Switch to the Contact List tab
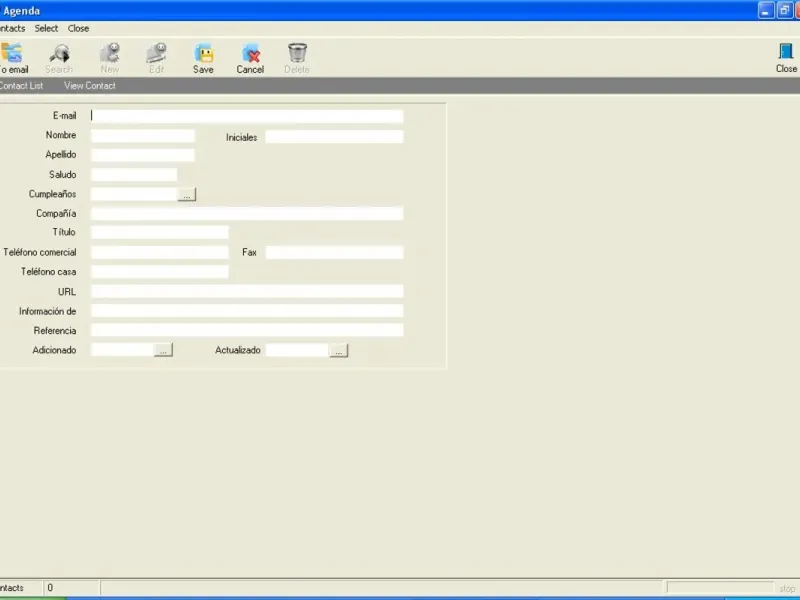Screen dimensions: 800x600 point(21,86)
